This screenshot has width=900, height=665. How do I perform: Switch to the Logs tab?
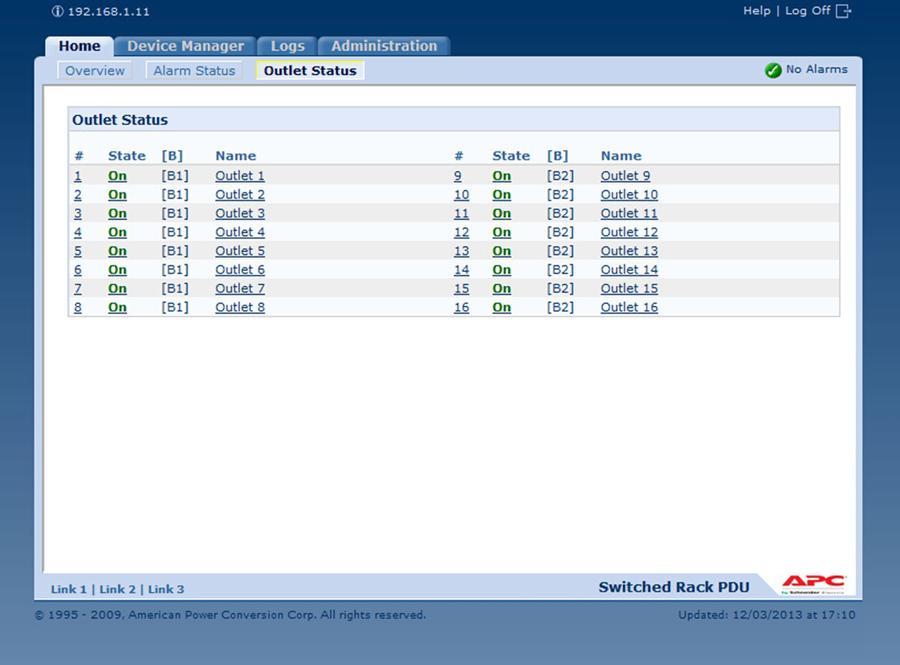287,46
